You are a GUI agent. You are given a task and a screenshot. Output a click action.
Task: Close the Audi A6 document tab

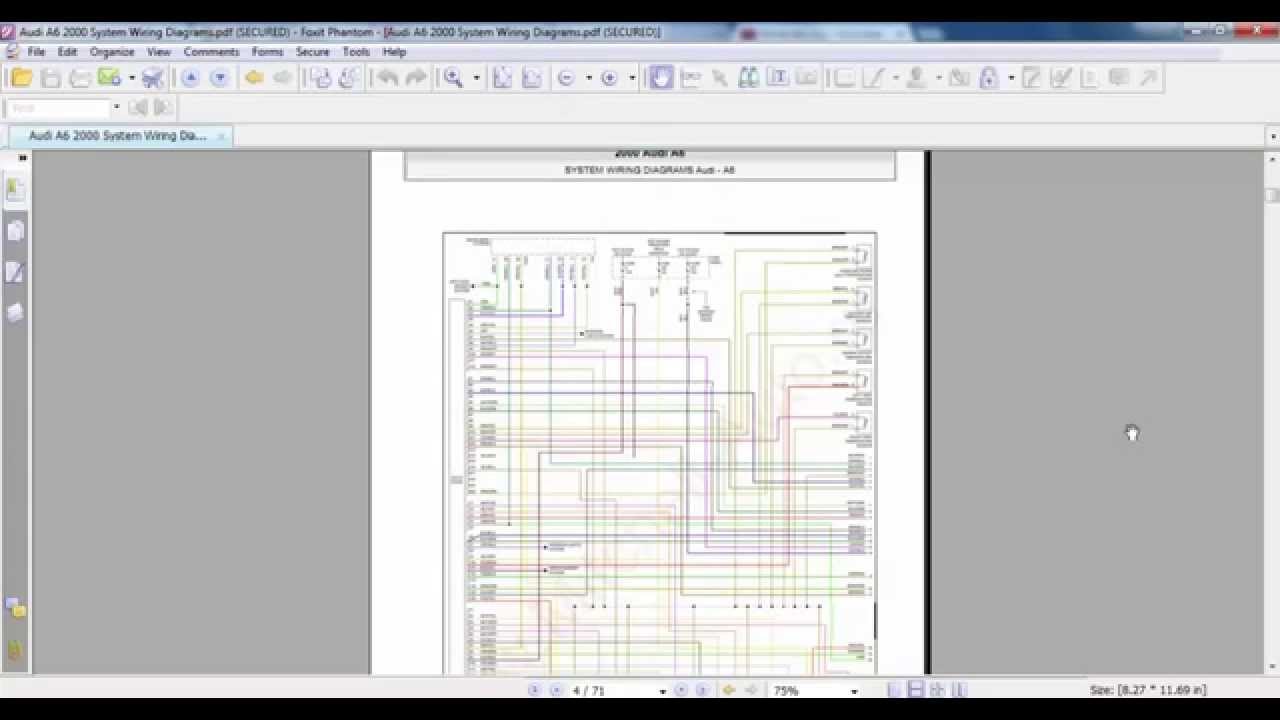pyautogui.click(x=221, y=136)
